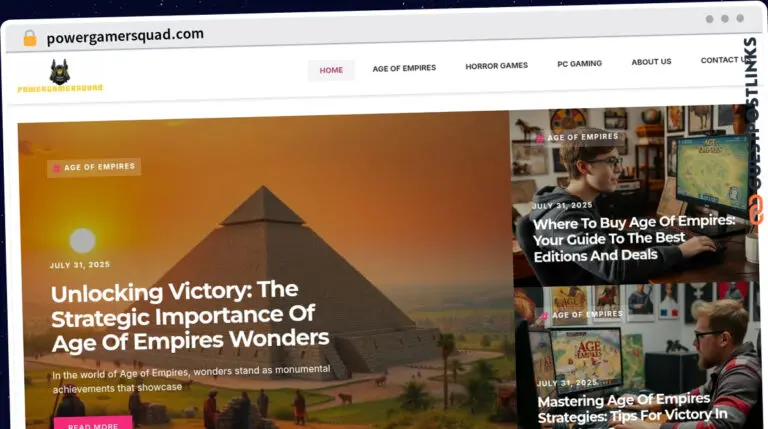Open the About Us page
The height and width of the screenshot is (429, 768).
tap(651, 62)
